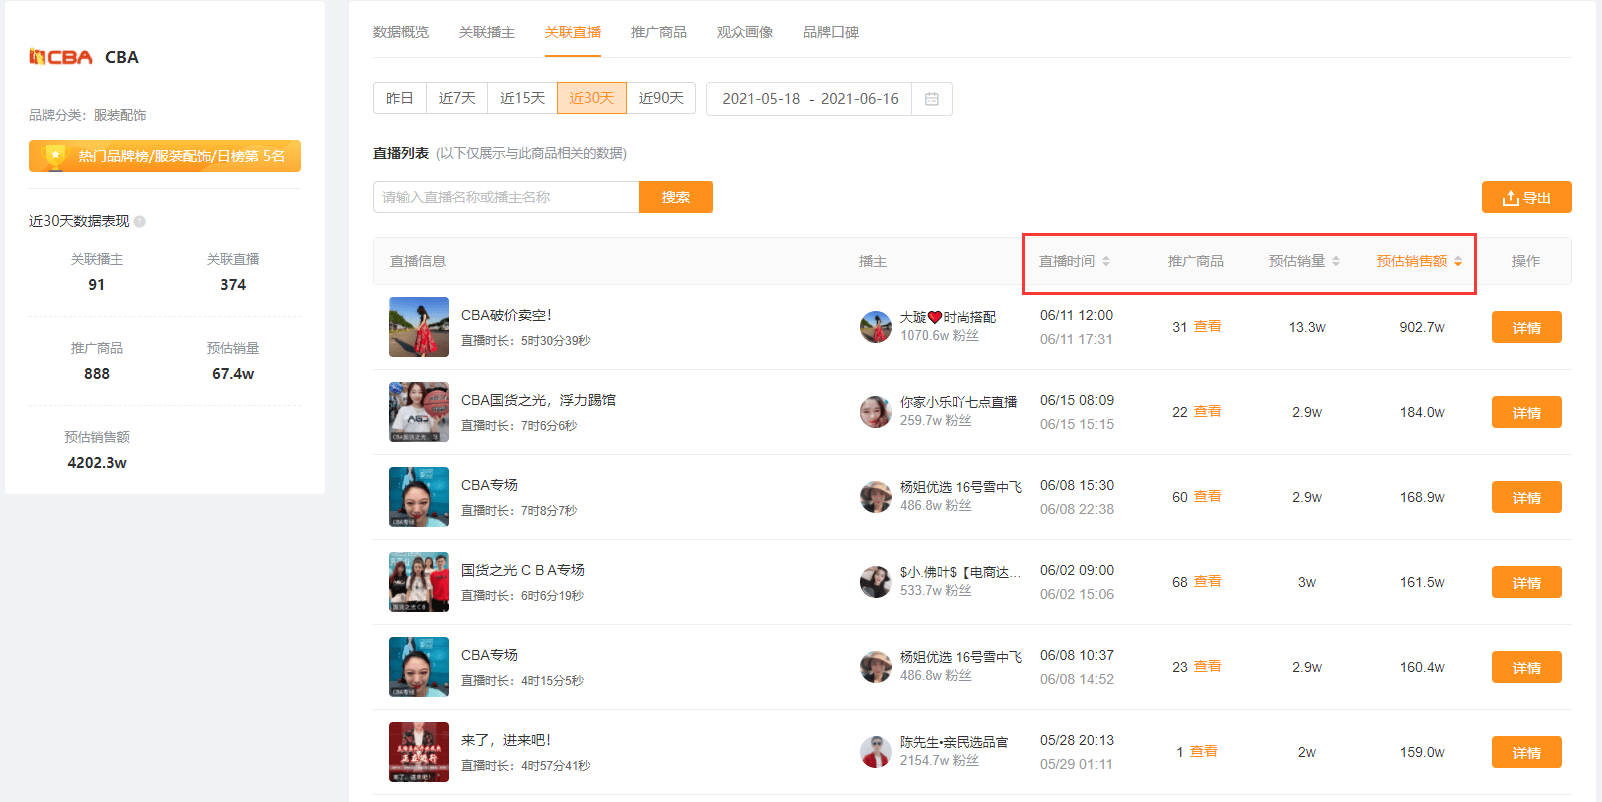
Task: Click 查看 link next to 31 products
Action: tap(1207, 326)
